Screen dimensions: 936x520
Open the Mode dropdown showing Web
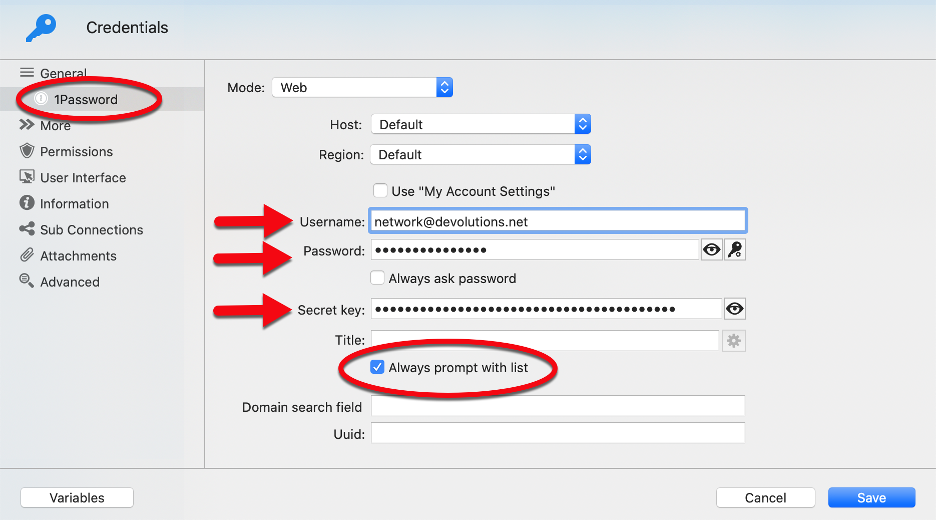362,88
